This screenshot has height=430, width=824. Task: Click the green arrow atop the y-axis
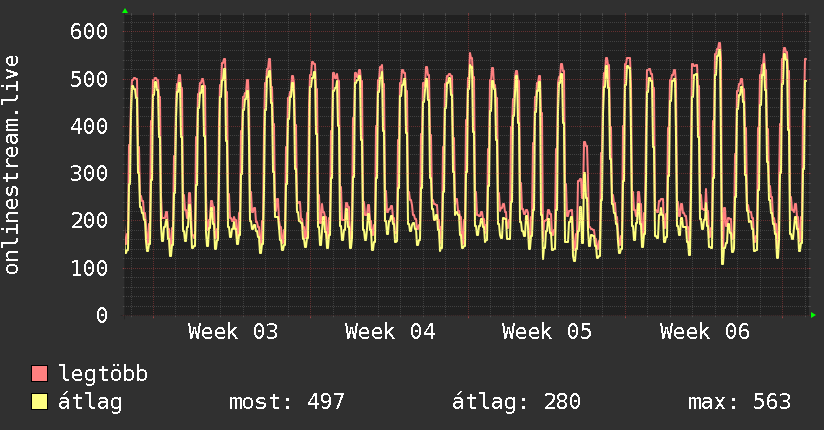(x=125, y=11)
